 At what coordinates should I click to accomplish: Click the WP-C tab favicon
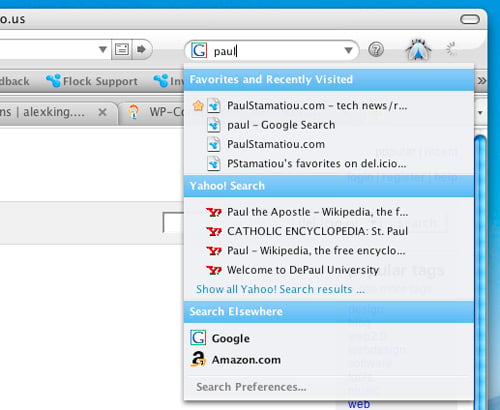(x=133, y=112)
